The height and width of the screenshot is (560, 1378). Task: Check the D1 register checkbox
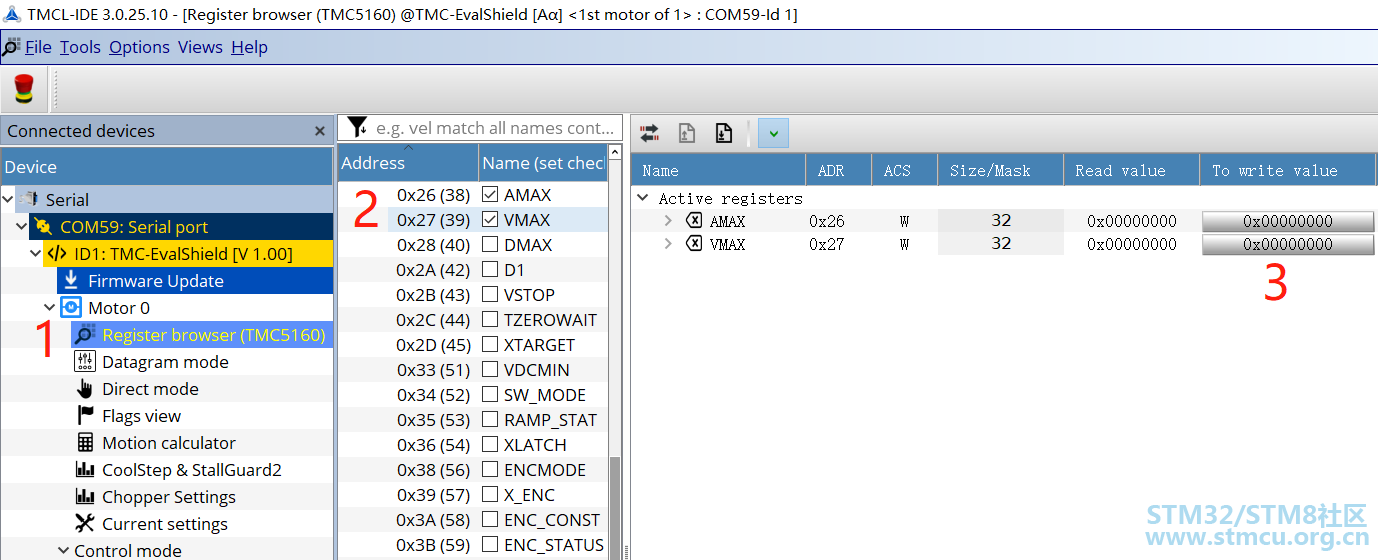pos(490,269)
